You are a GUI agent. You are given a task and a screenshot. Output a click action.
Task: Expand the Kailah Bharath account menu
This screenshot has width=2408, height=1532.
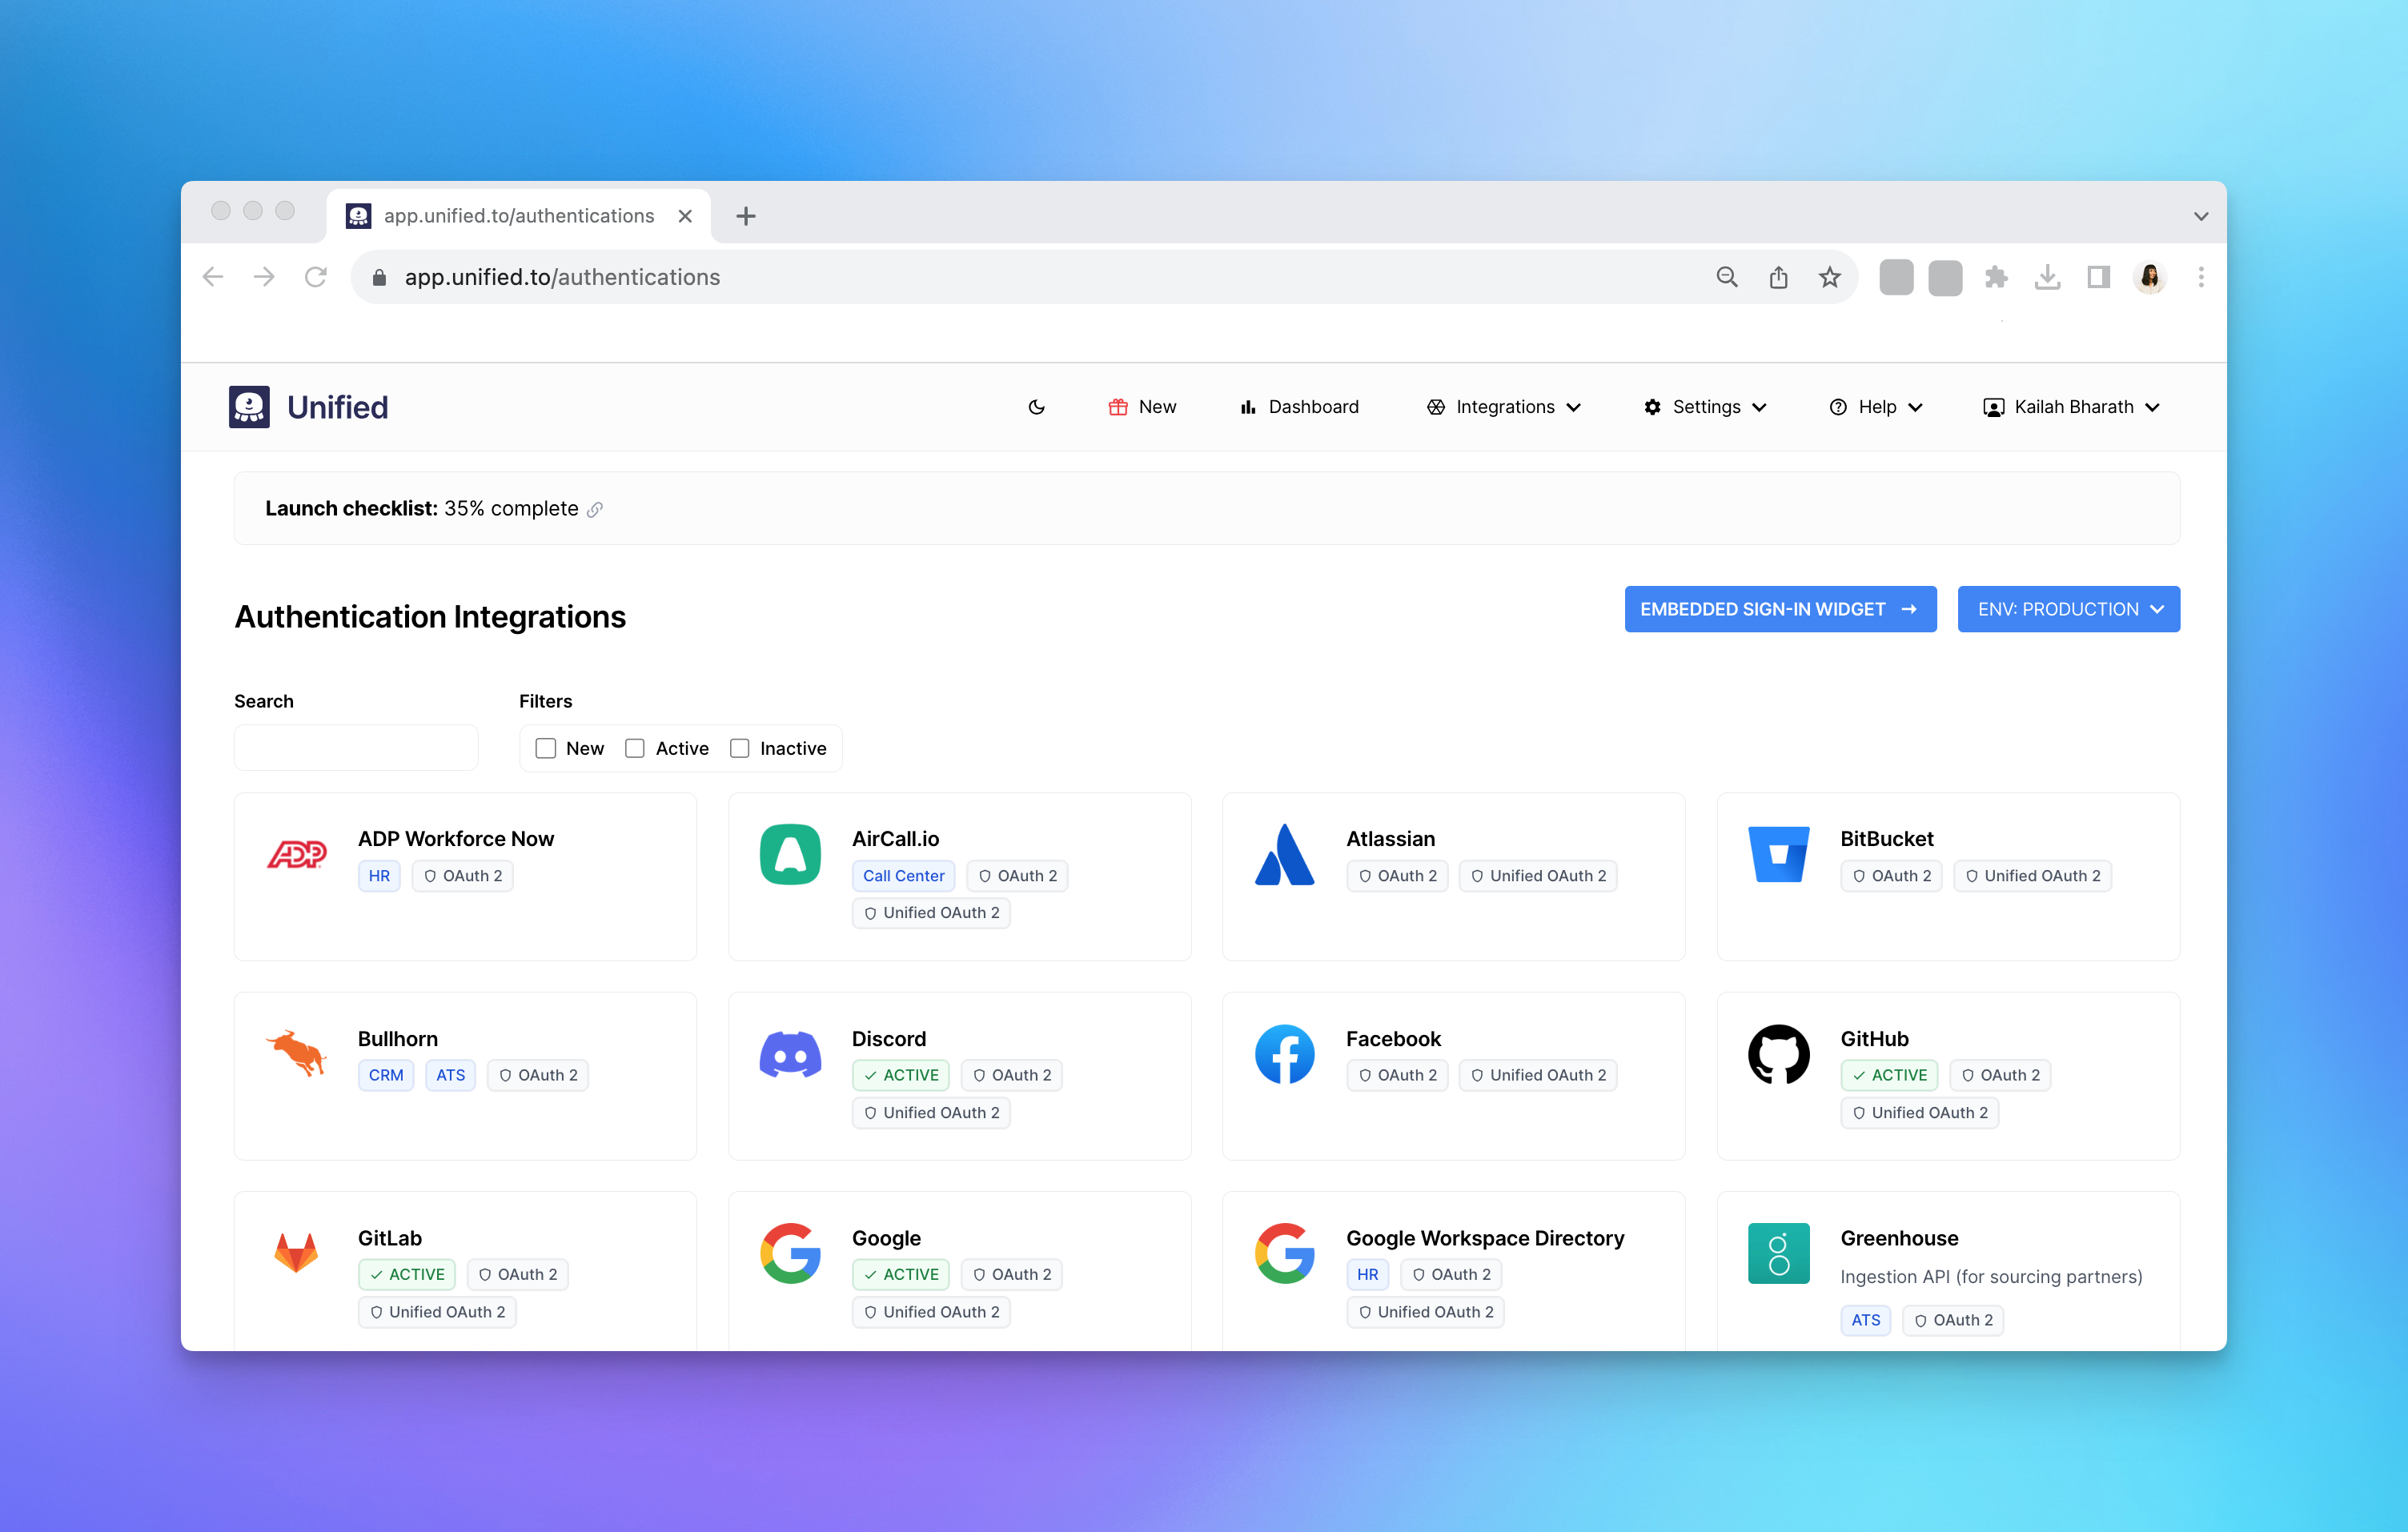coord(2071,407)
